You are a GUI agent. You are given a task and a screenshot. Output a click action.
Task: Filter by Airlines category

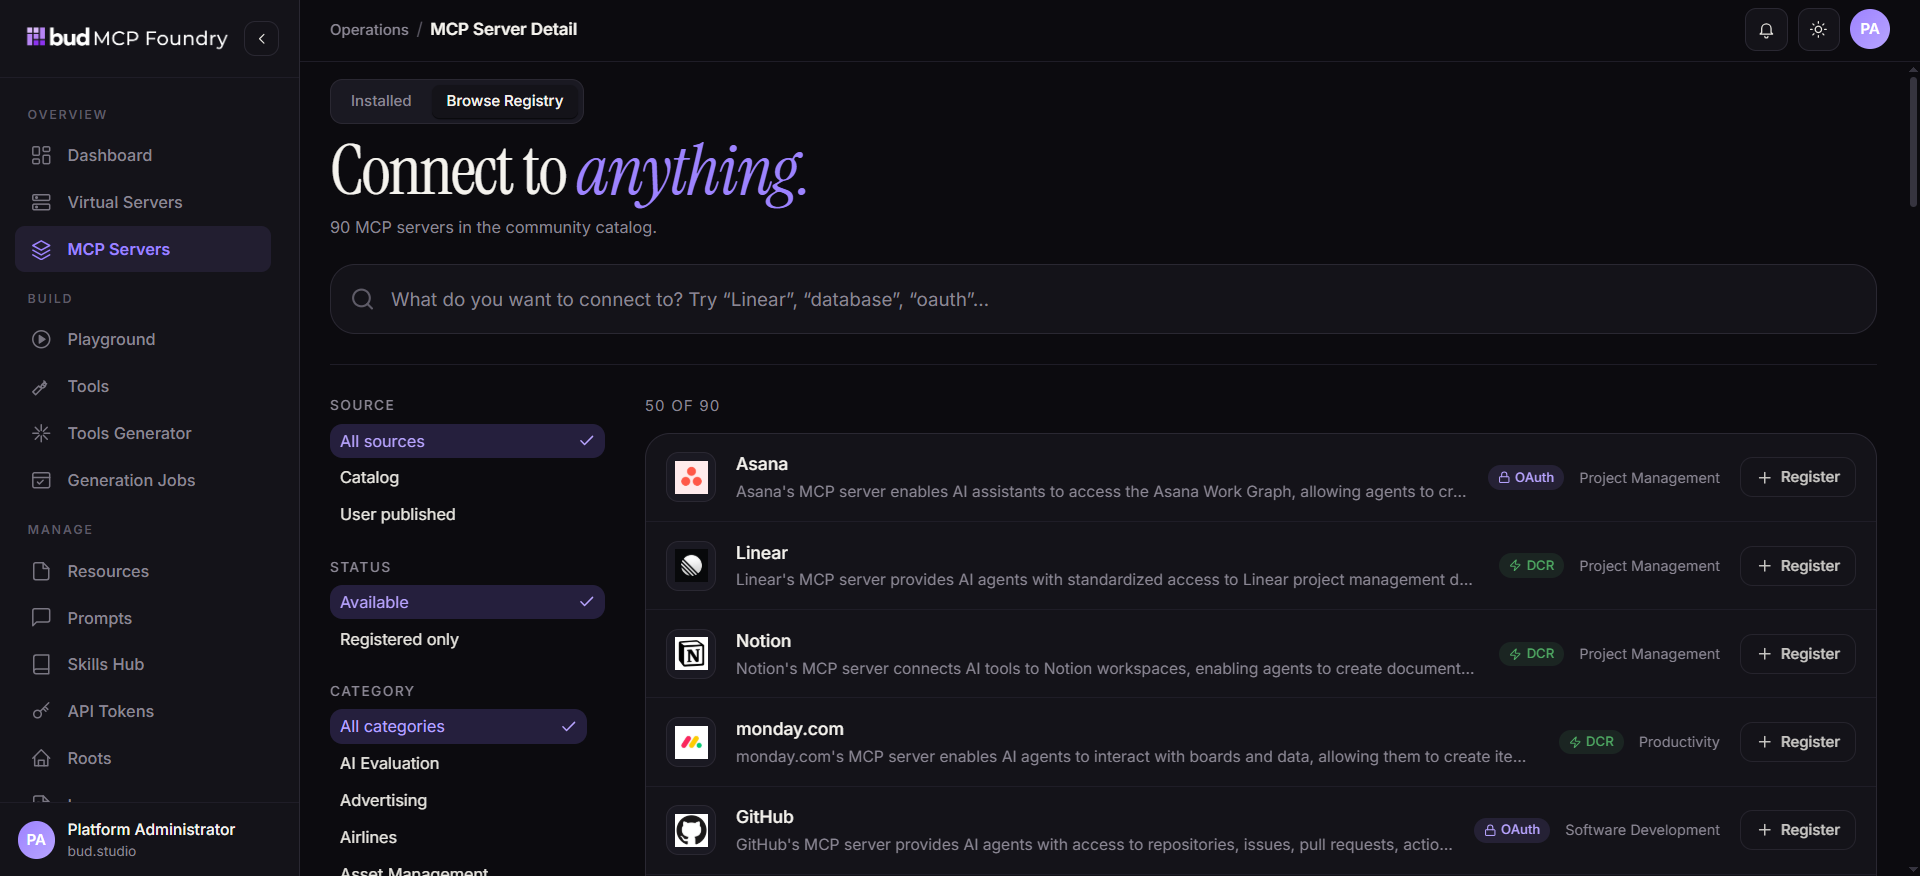click(x=458, y=837)
